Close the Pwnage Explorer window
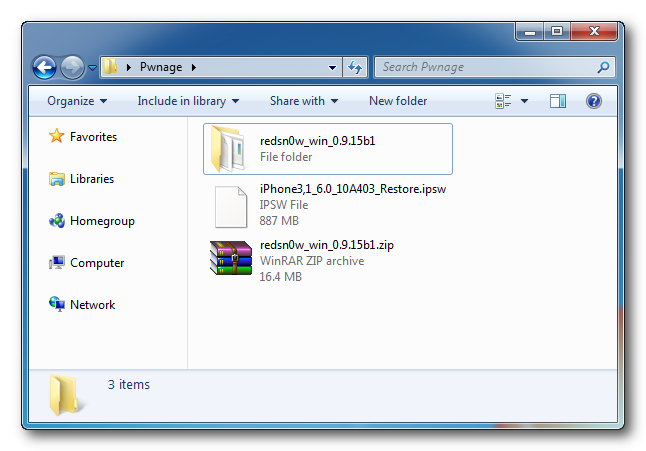The width and height of the screenshot is (646, 451). point(594,31)
